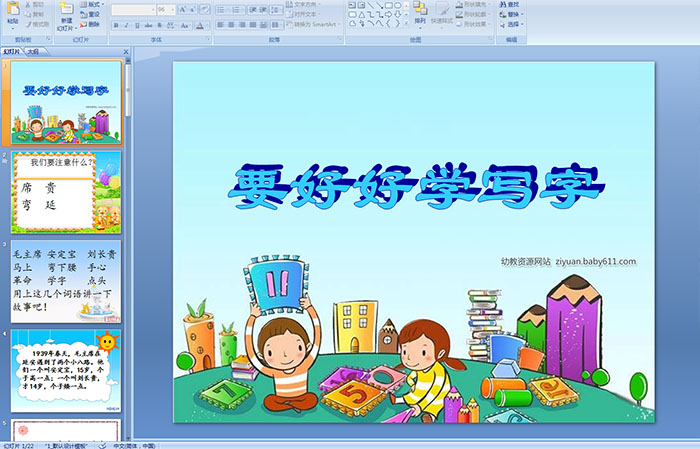Toggle Italic text formatting
Viewport: 700px width, 449px height.
point(124,24)
